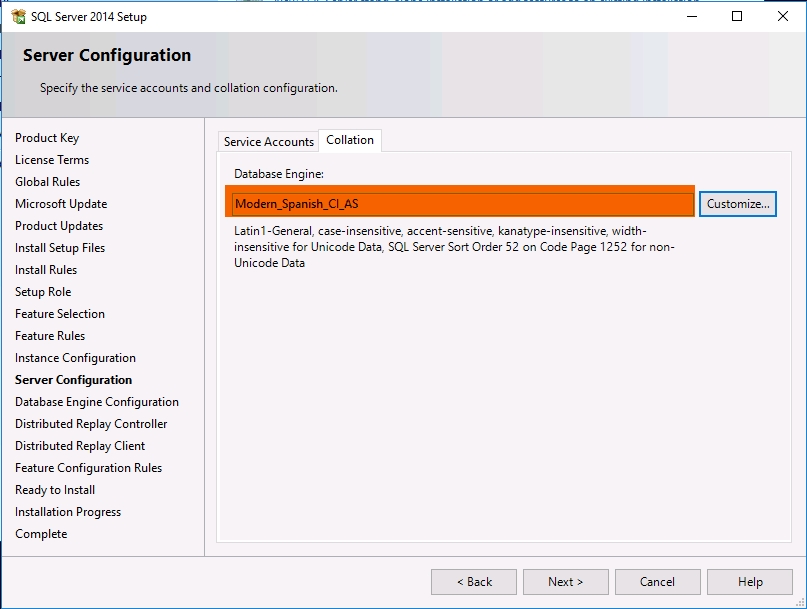Switch to the Service Accounts tab
Screen dimensions: 807x609
pos(269,142)
